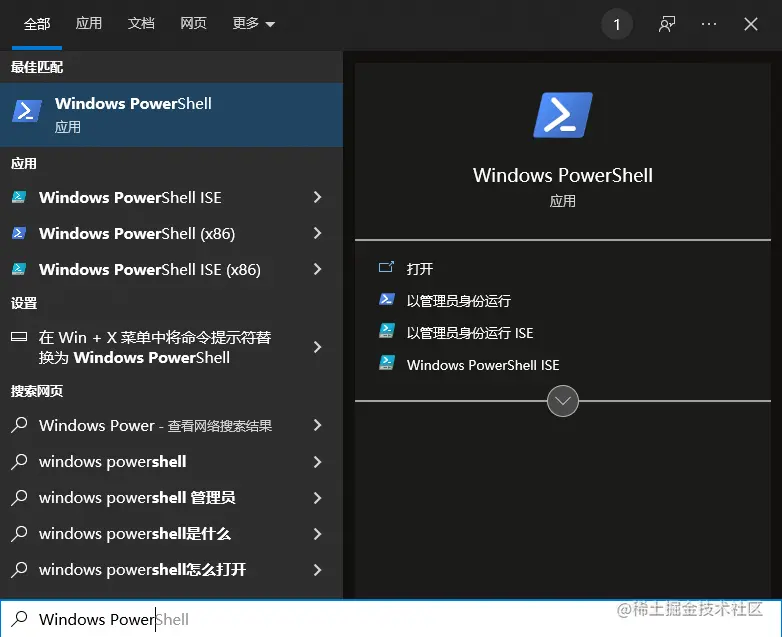Expand Windows PowerShell ISE (x86) arrow
This screenshot has width=782, height=637.
click(x=317, y=269)
